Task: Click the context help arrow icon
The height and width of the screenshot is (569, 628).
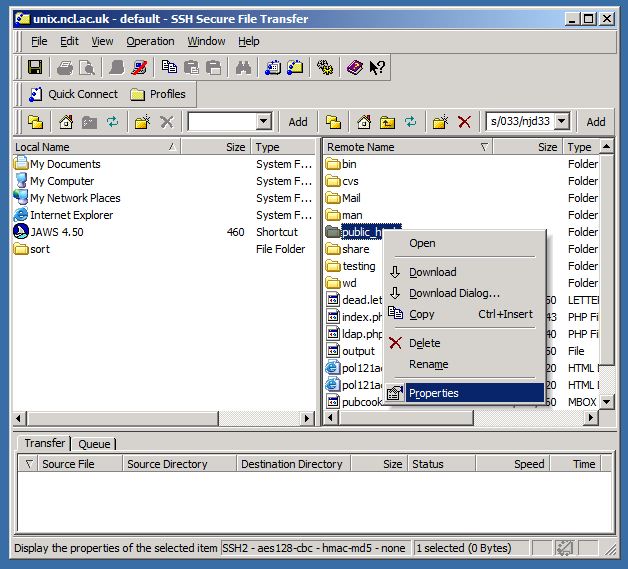Action: click(377, 68)
